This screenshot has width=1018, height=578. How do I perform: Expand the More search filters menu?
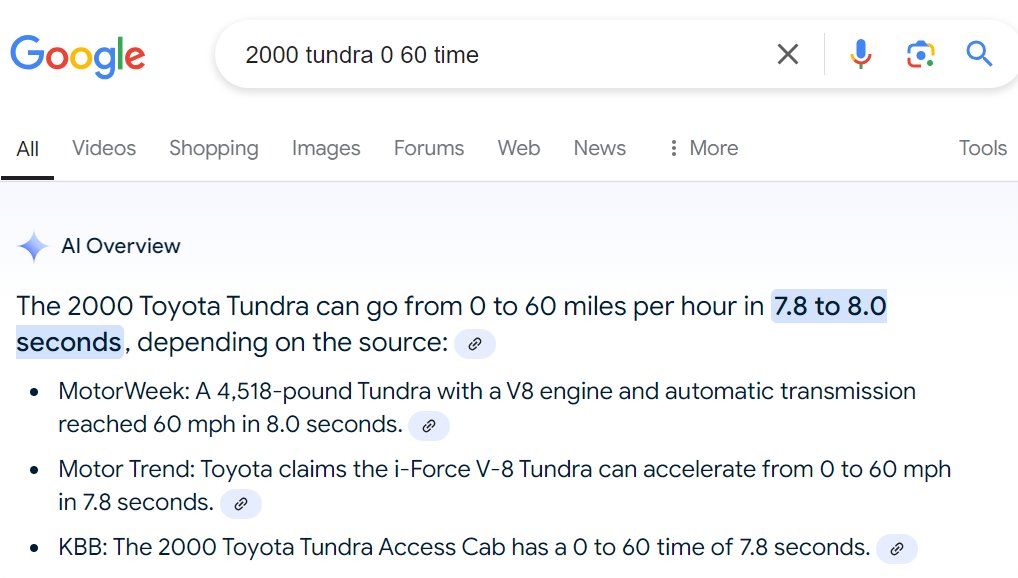[x=703, y=148]
